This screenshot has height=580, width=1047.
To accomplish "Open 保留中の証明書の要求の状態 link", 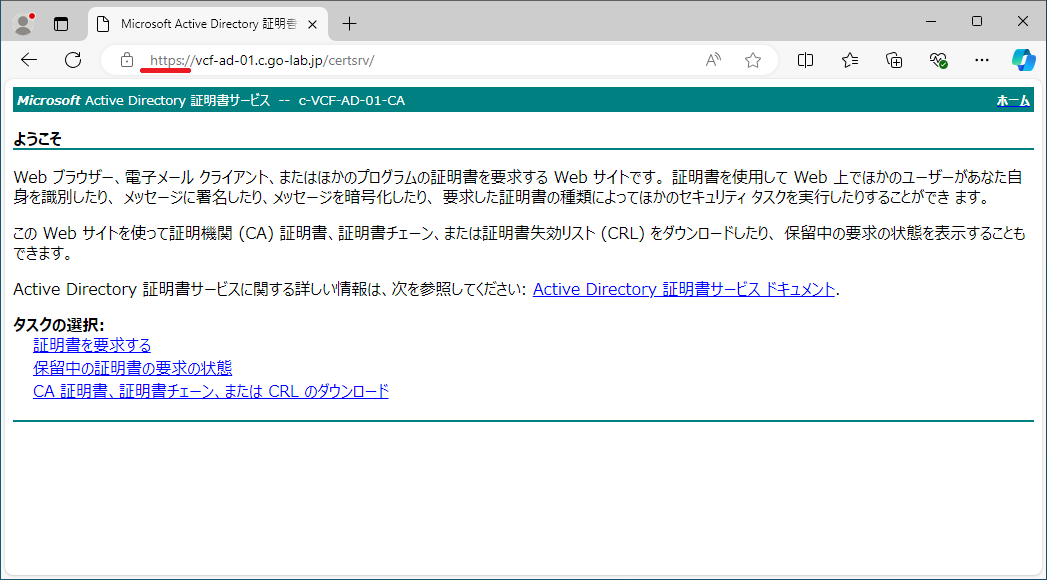I will pos(132,368).
